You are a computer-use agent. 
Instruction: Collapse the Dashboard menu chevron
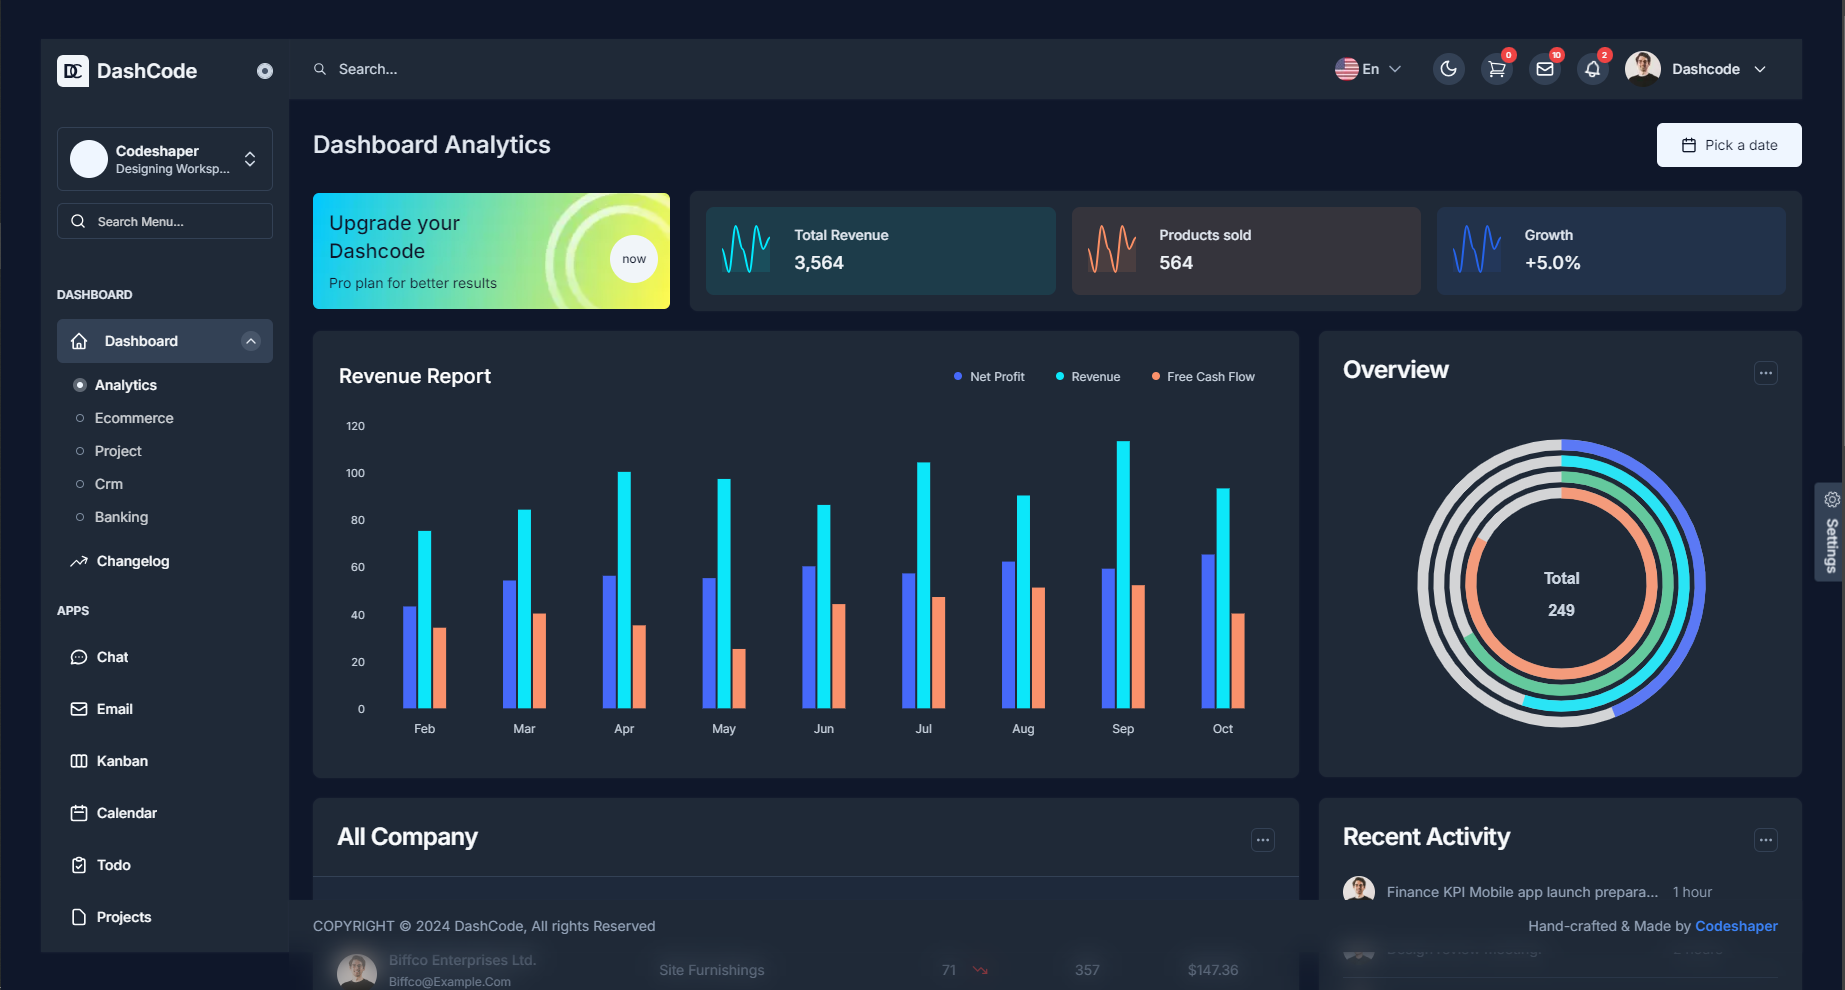pyautogui.click(x=251, y=341)
